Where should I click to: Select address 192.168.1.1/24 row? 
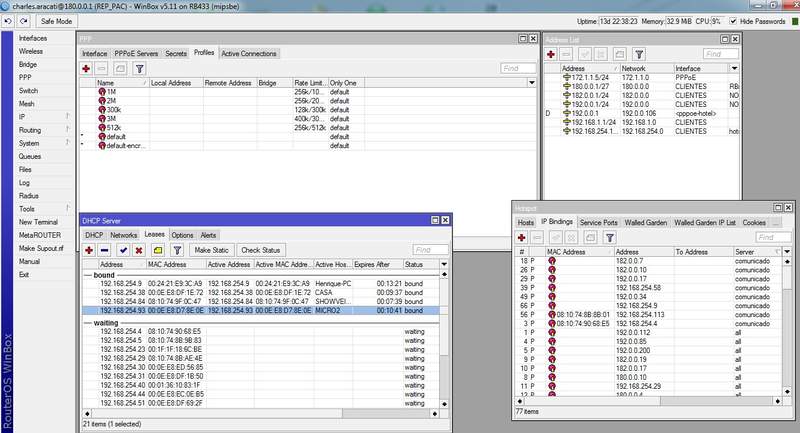[x=642, y=122]
